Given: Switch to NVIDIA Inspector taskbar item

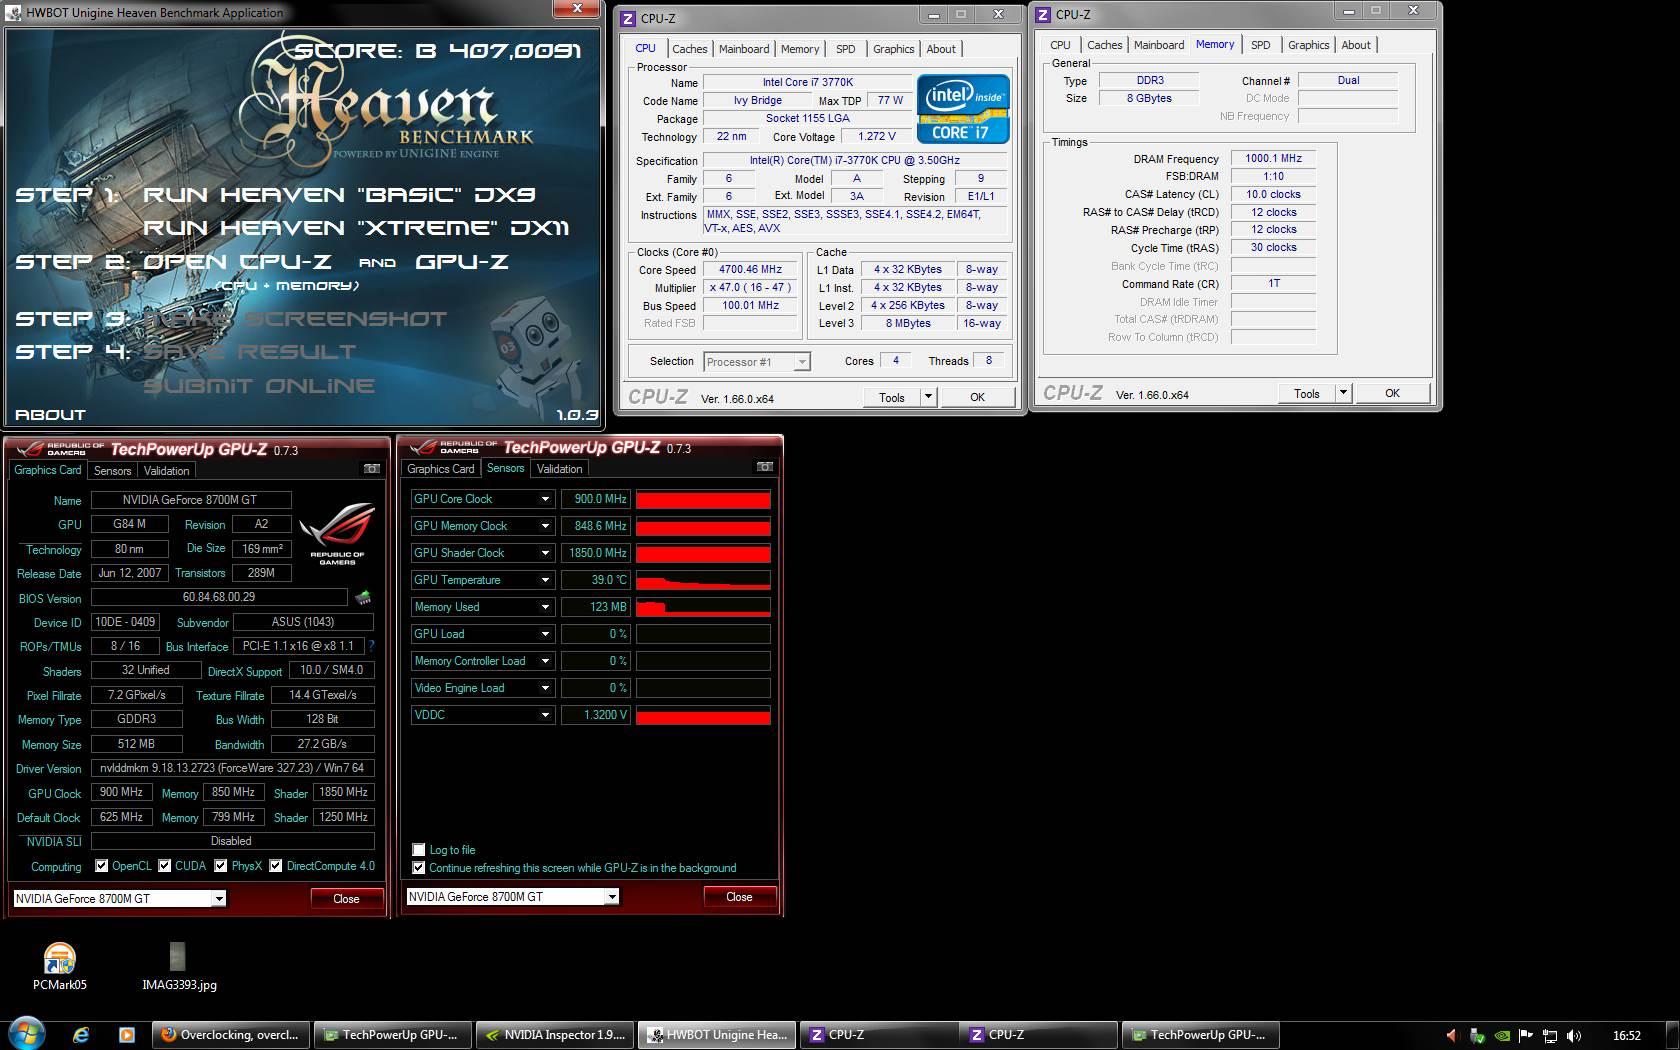Looking at the screenshot, I should [555, 1035].
